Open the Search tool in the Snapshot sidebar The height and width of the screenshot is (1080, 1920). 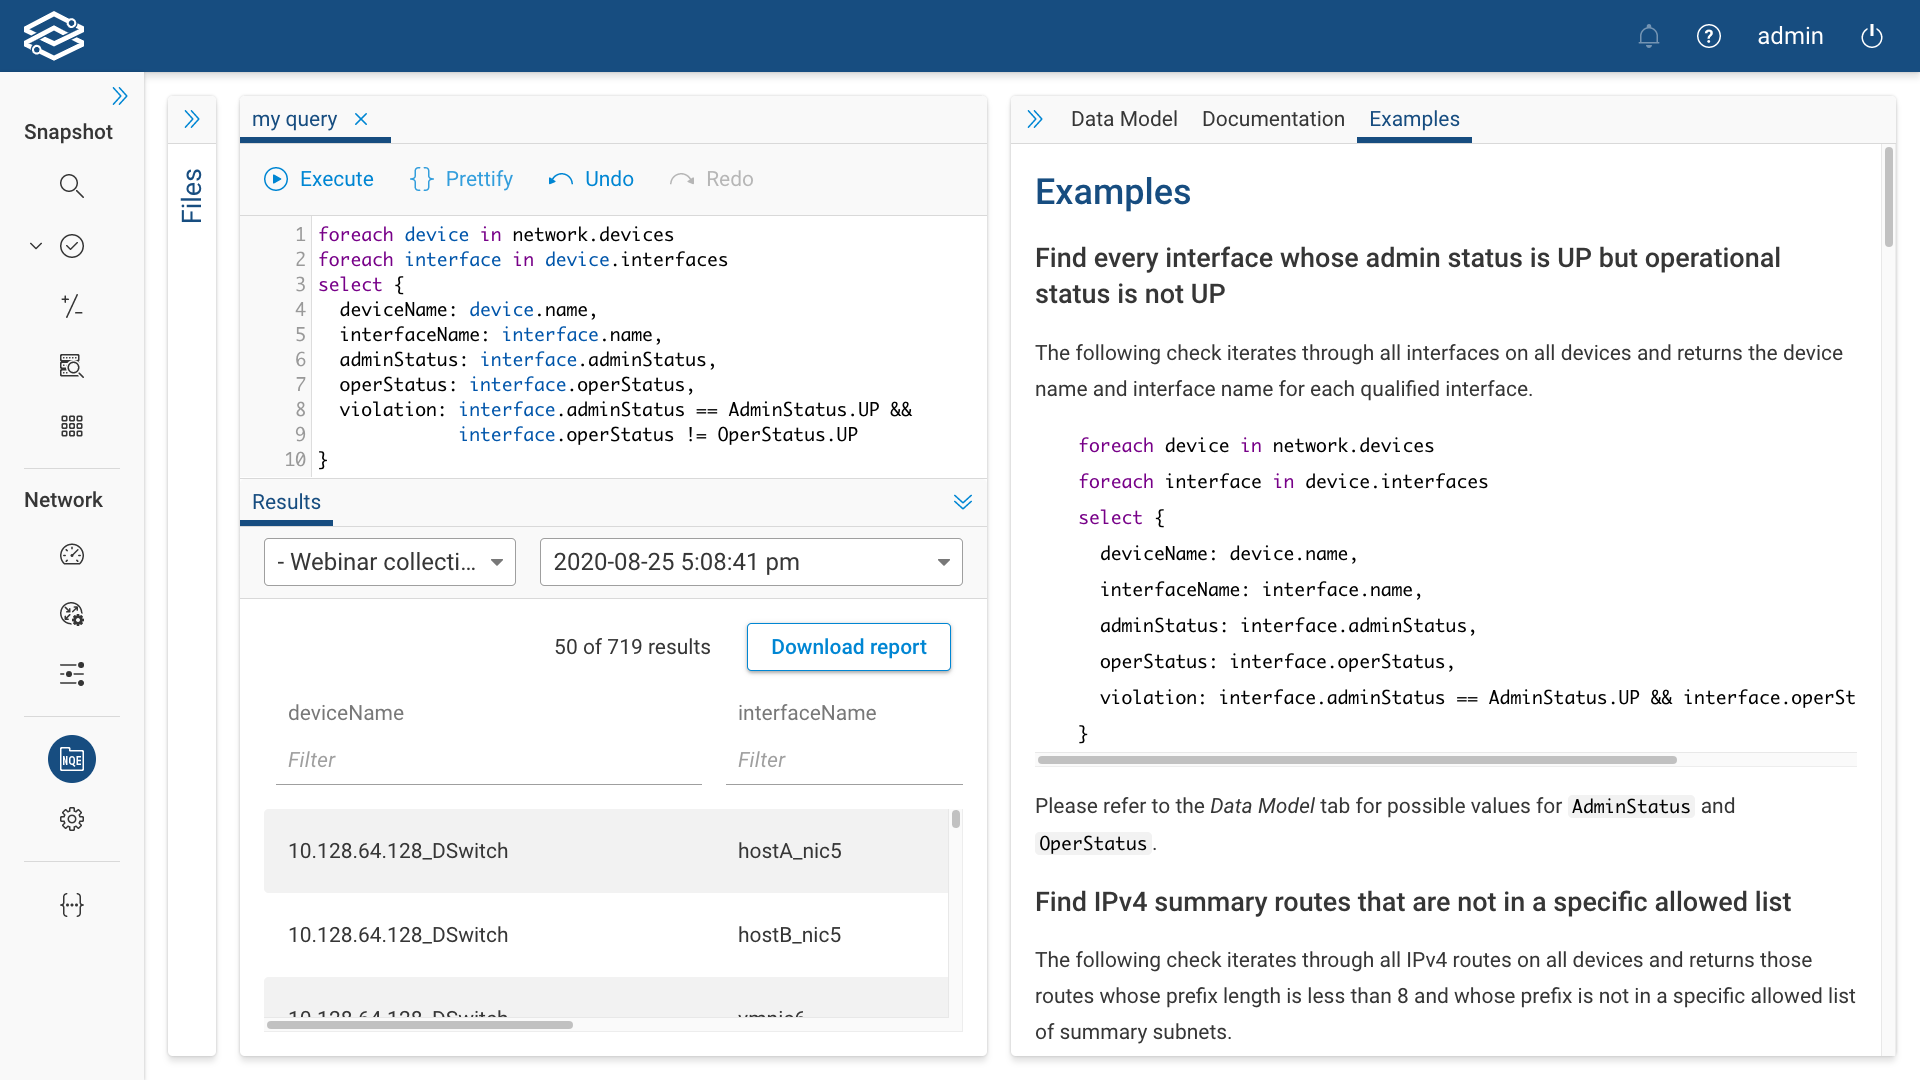(x=72, y=186)
